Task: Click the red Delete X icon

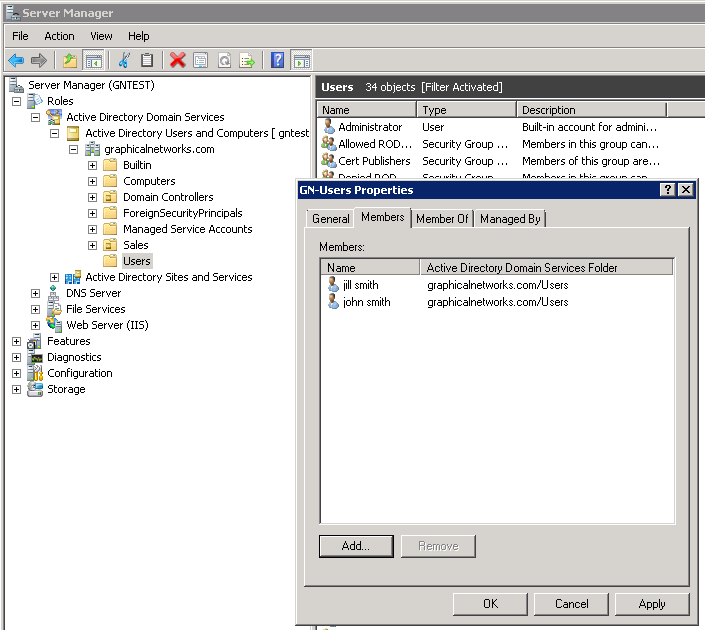Action: coord(178,60)
